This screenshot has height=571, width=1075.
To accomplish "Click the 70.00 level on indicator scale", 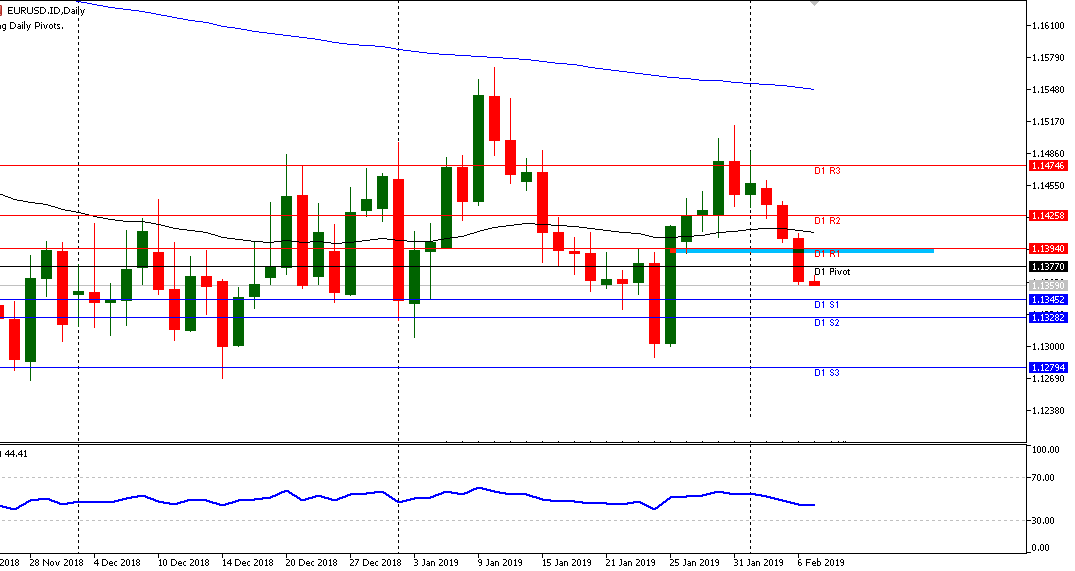I will coord(1045,478).
